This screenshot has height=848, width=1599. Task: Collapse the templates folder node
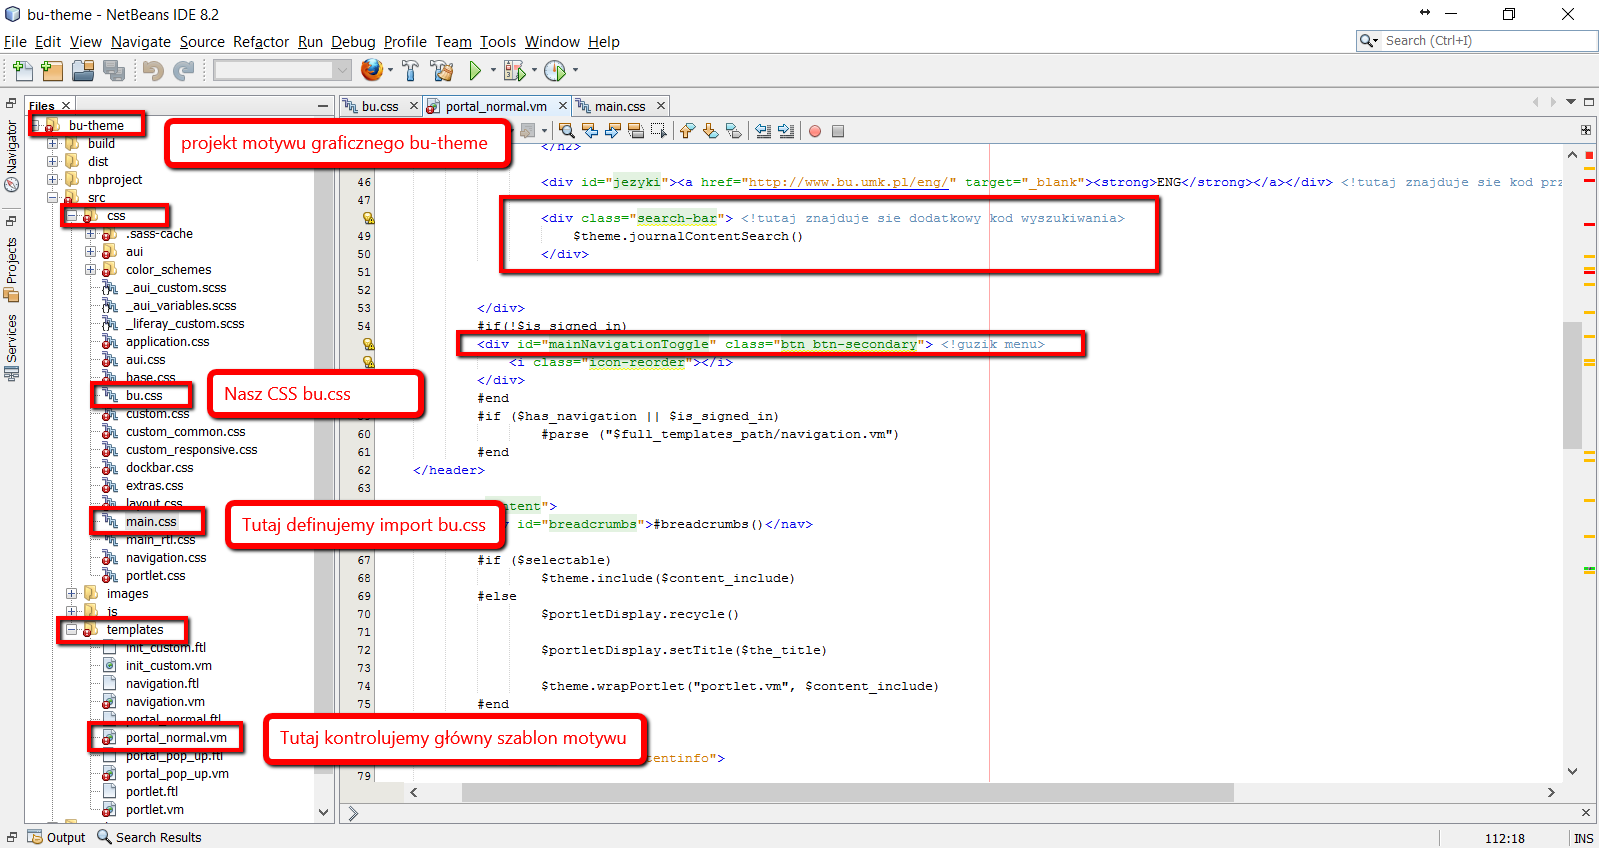(72, 630)
